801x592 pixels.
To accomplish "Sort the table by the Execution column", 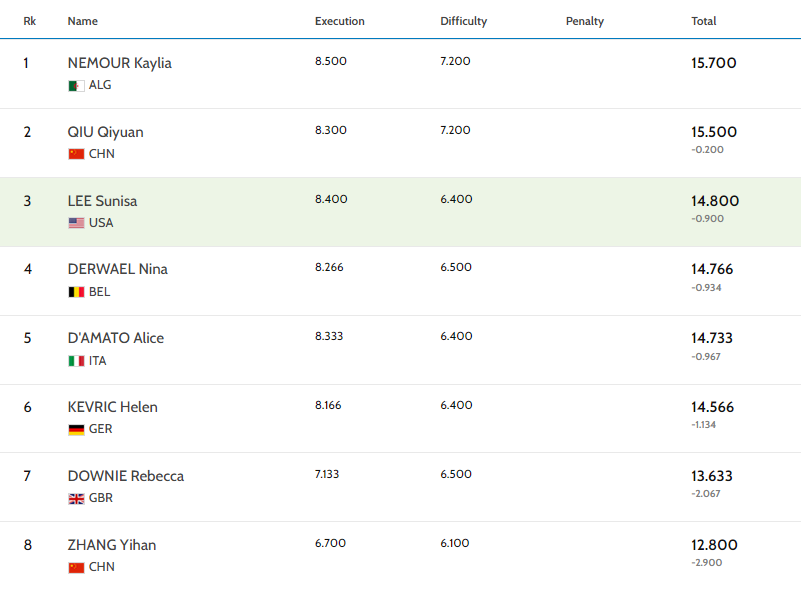I will (339, 20).
